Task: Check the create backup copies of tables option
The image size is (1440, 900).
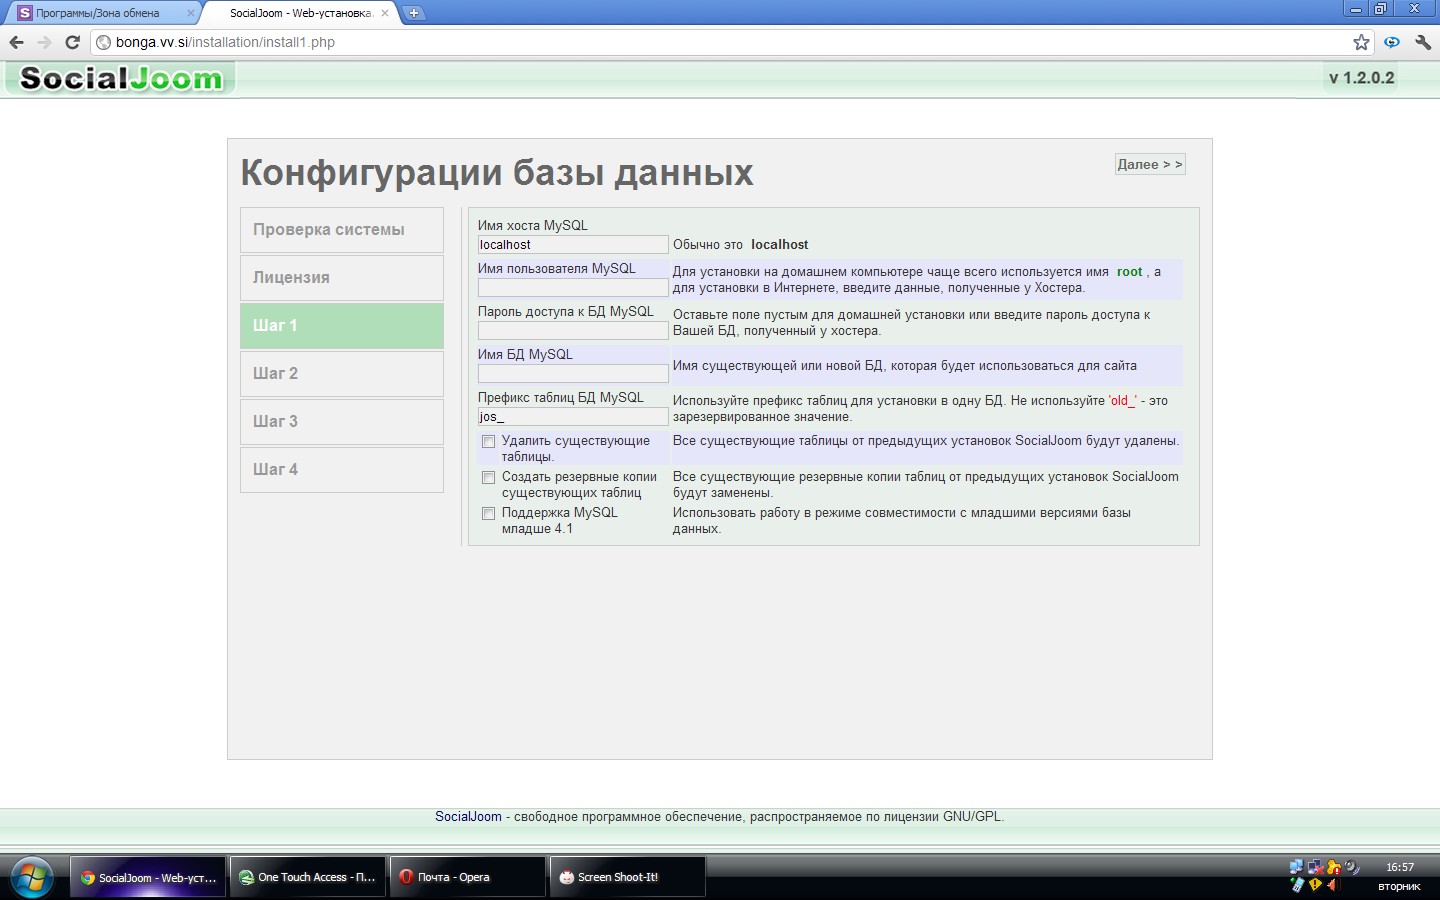Action: [488, 477]
